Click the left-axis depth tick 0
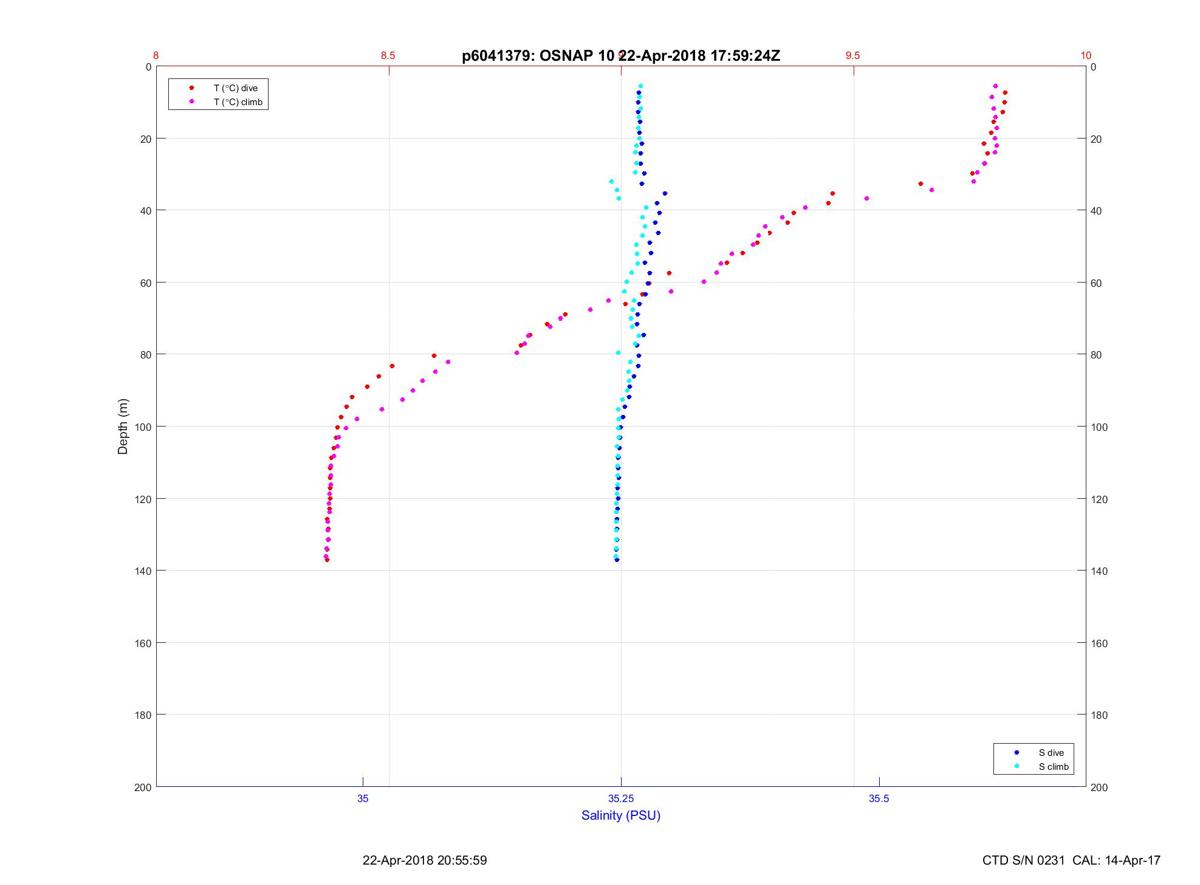This screenshot has height=885, width=1200. tap(148, 67)
